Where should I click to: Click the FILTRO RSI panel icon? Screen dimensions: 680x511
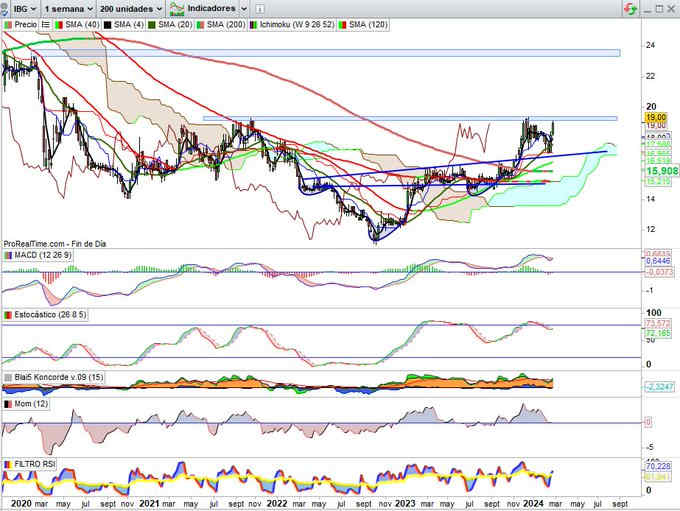[x=7, y=465]
